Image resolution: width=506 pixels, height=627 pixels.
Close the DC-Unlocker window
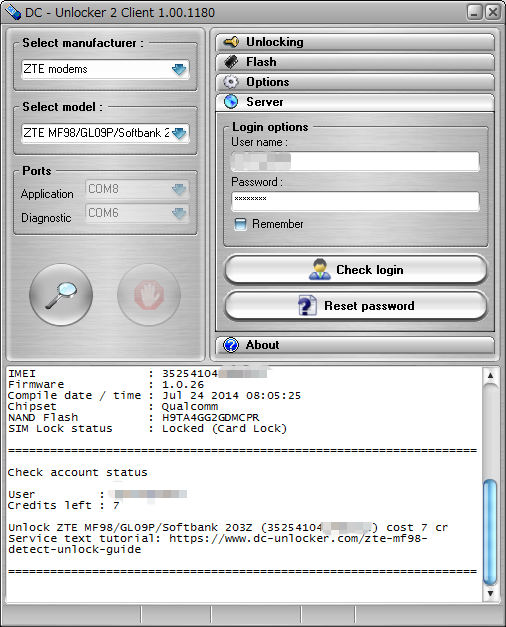click(492, 12)
